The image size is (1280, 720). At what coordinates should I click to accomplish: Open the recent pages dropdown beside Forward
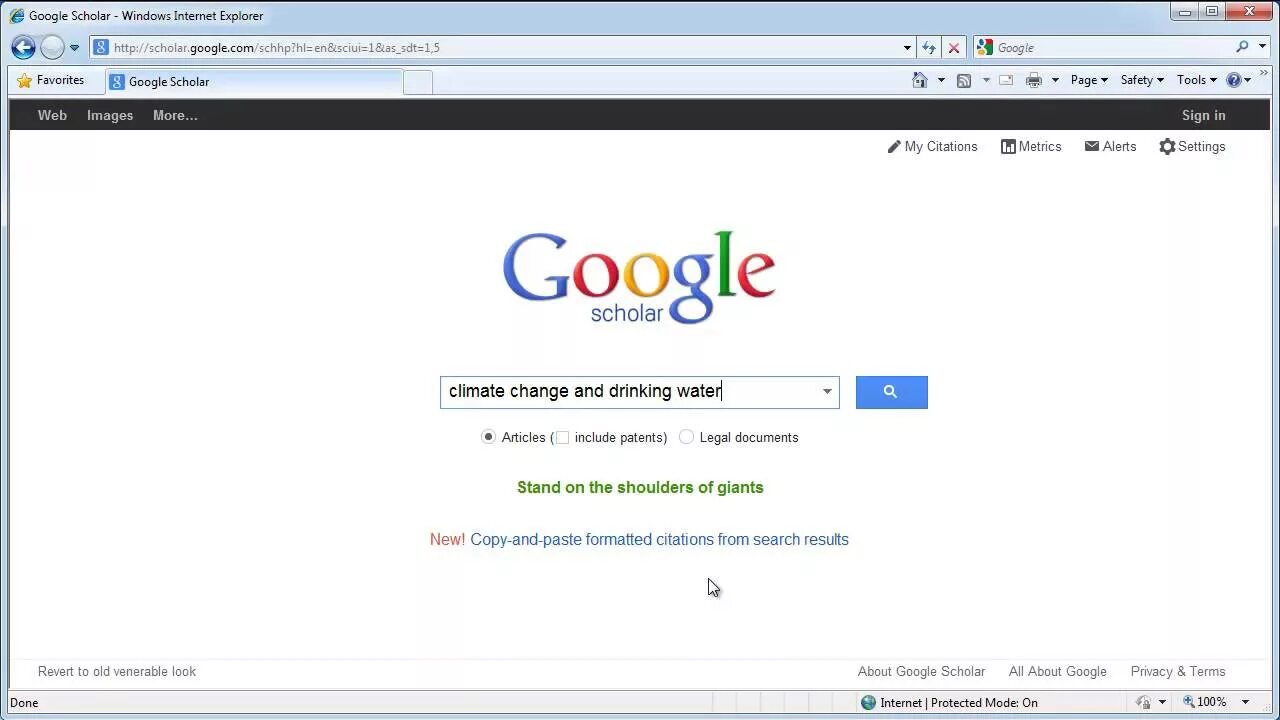coord(74,48)
